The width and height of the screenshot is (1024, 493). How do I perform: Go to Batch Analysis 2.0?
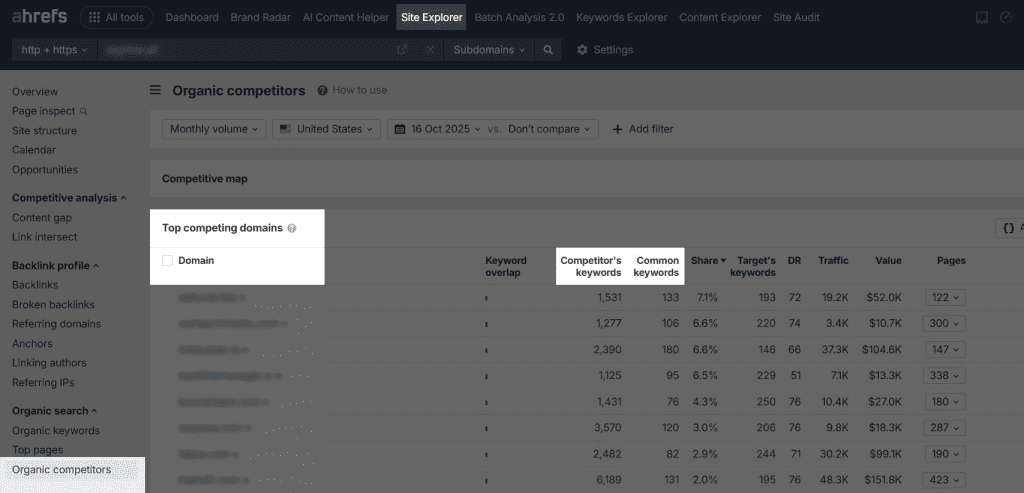[519, 18]
